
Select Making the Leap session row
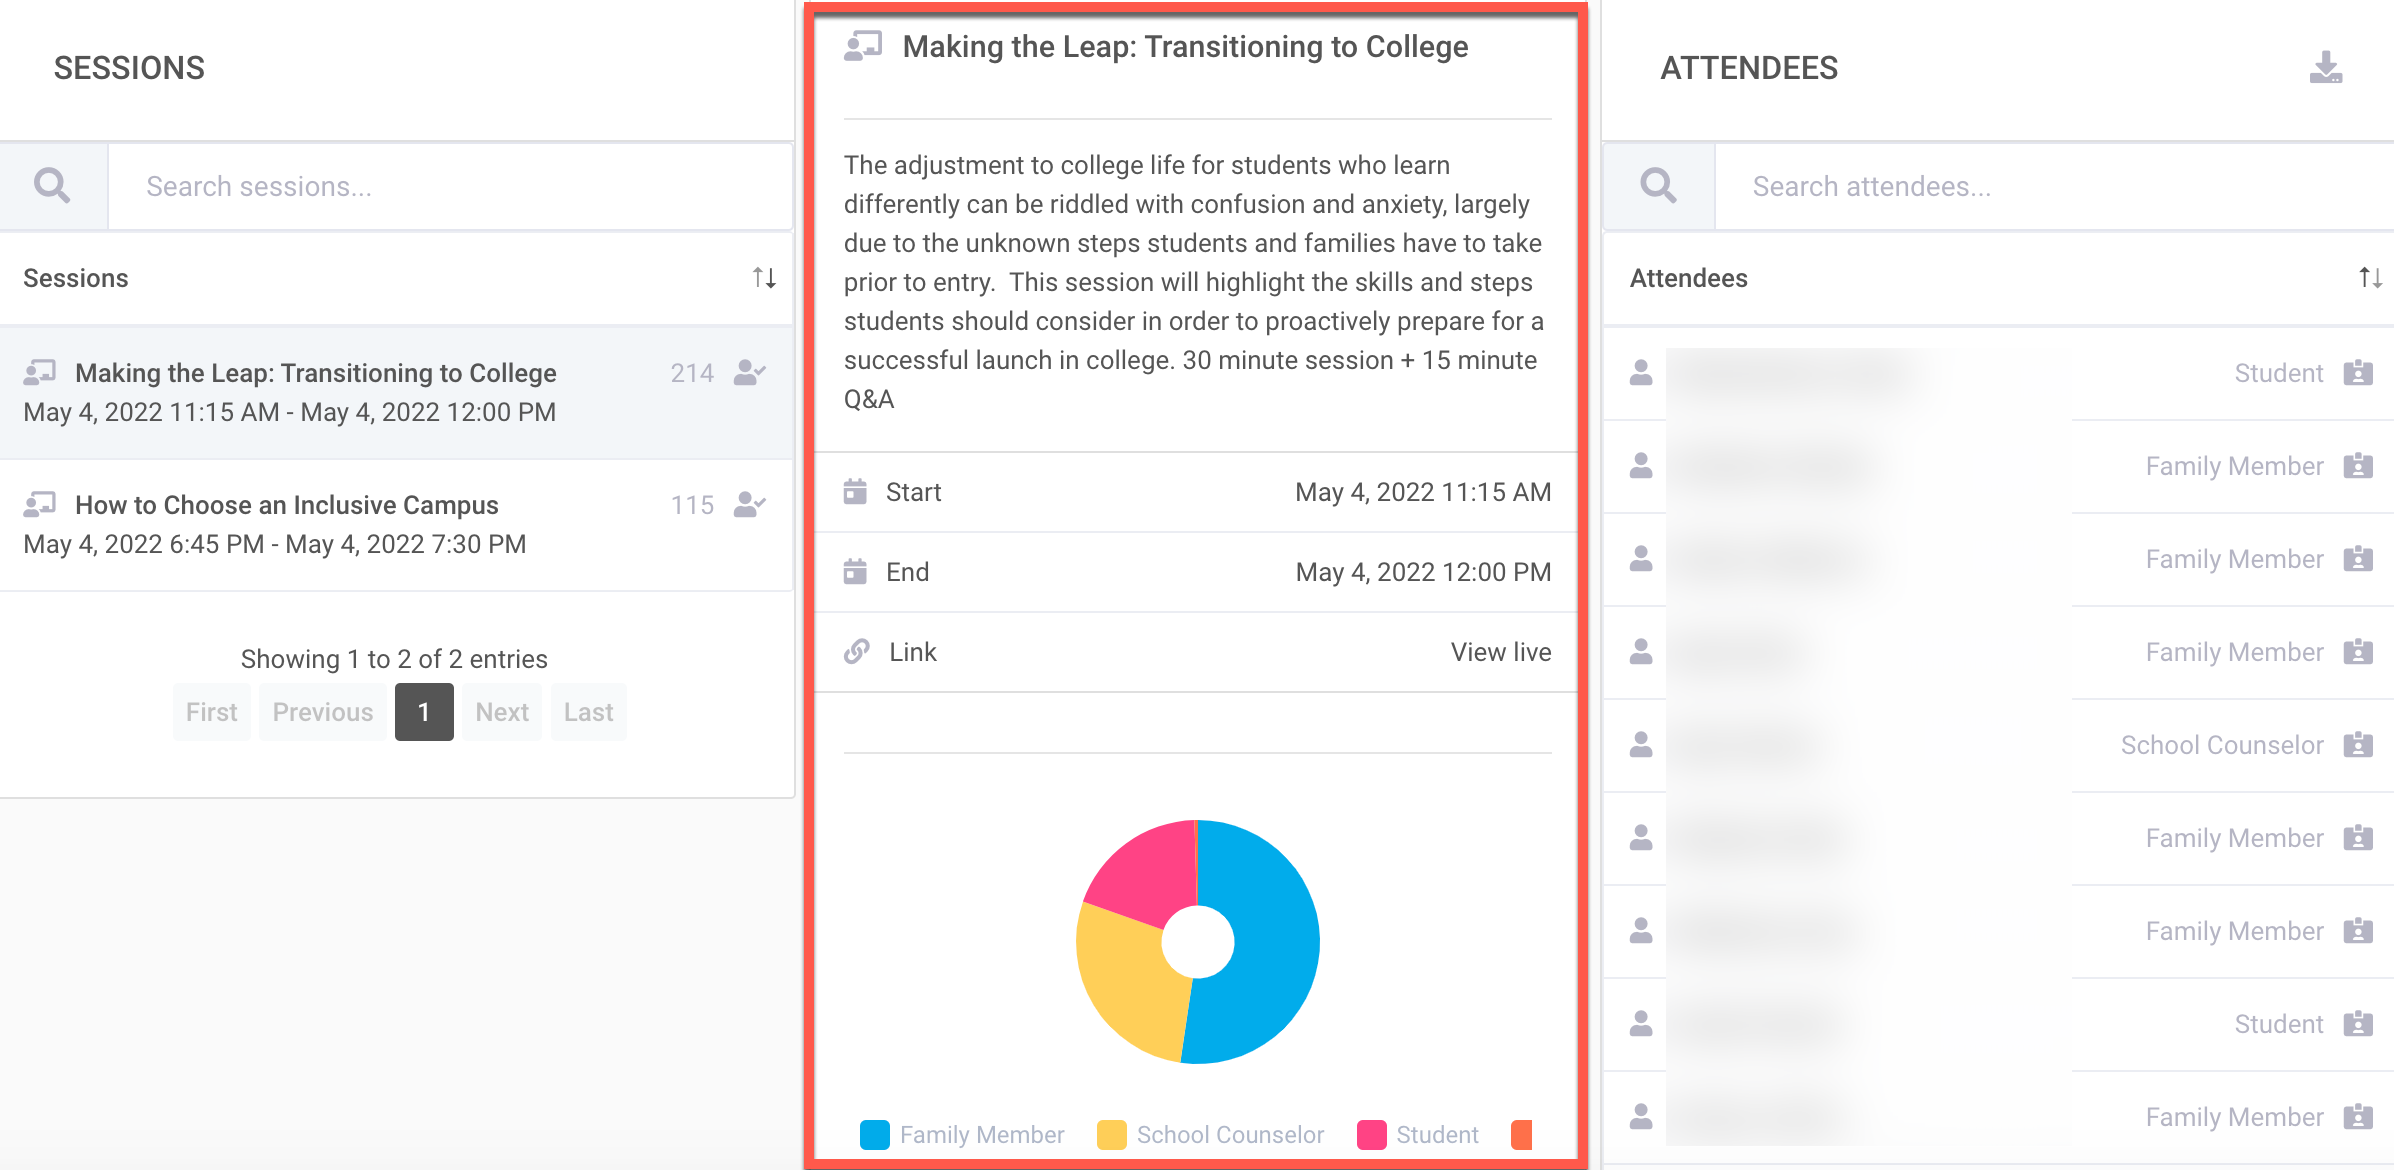tap(315, 373)
